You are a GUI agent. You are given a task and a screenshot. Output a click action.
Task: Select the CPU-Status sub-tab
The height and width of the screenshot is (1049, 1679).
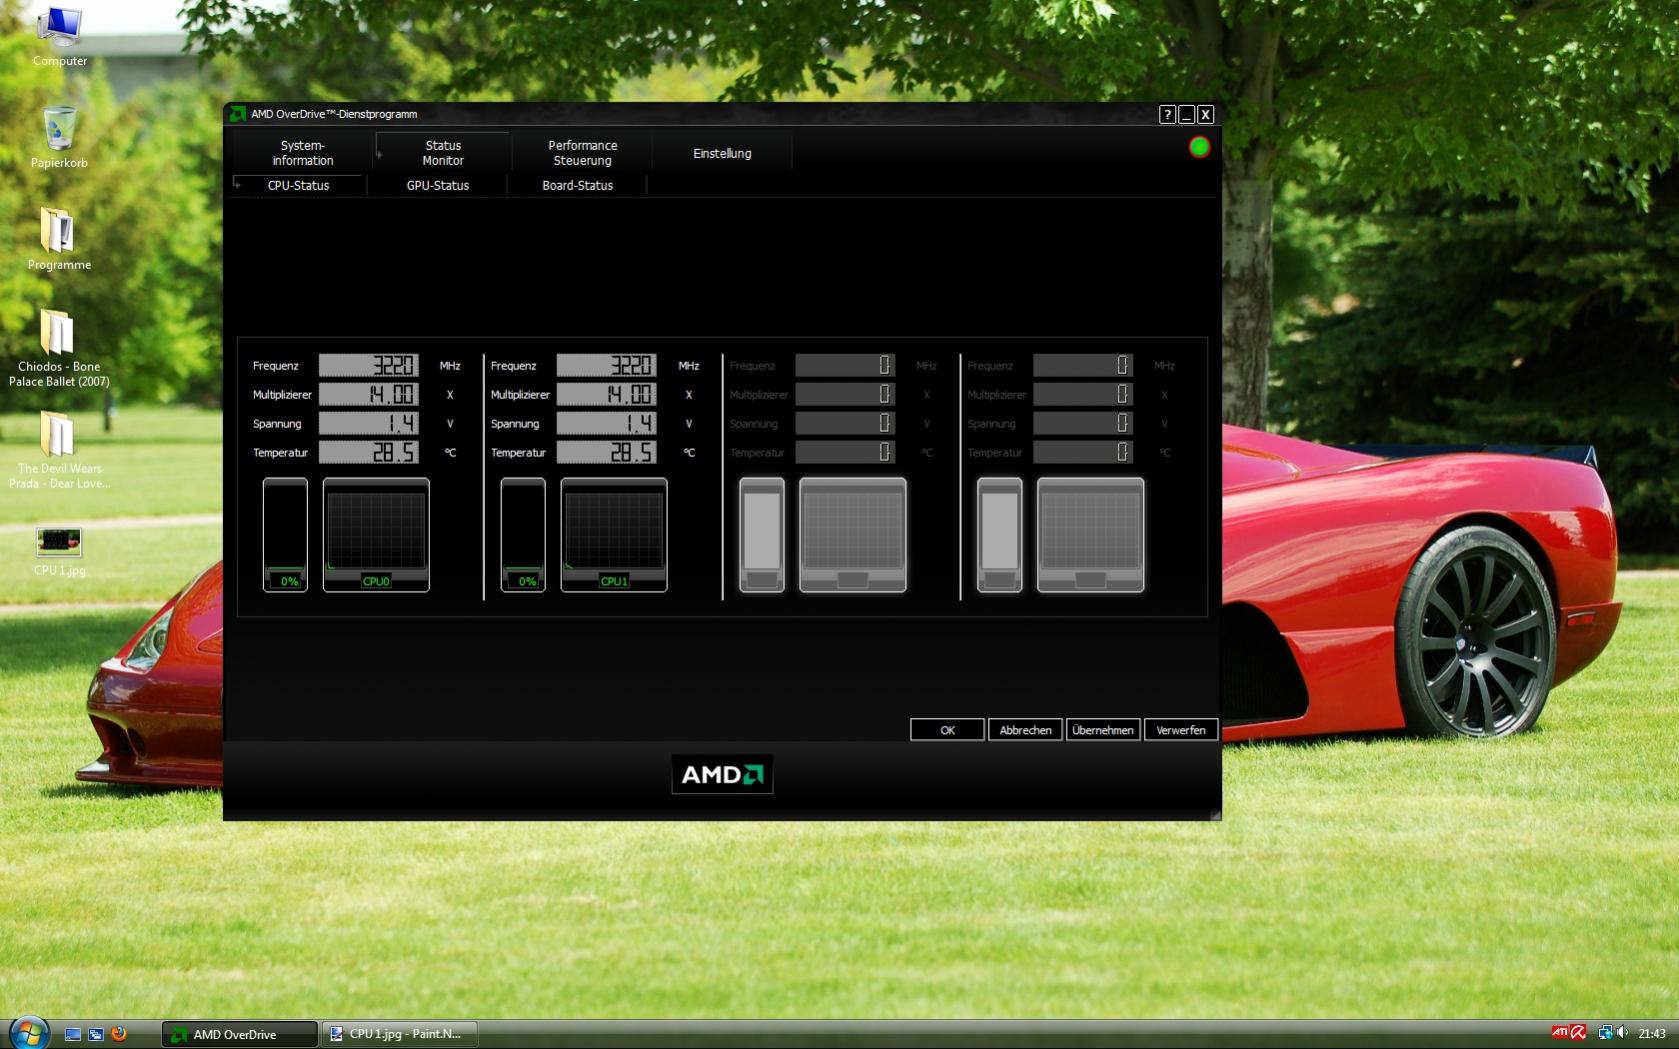[x=298, y=185]
